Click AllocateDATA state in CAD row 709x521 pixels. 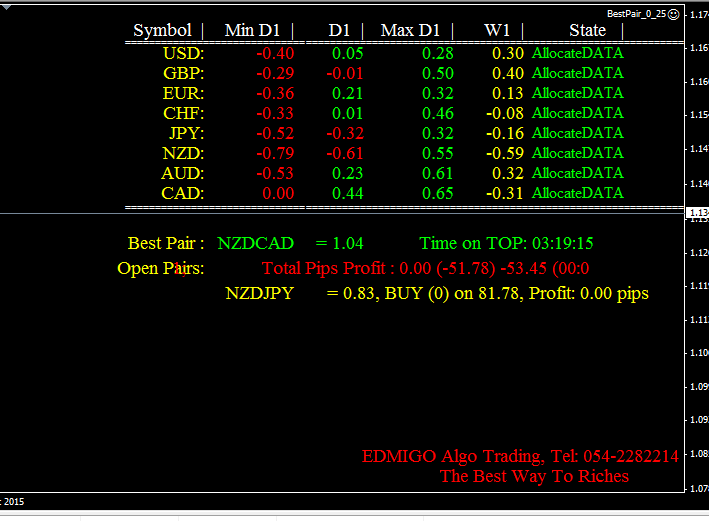click(578, 193)
